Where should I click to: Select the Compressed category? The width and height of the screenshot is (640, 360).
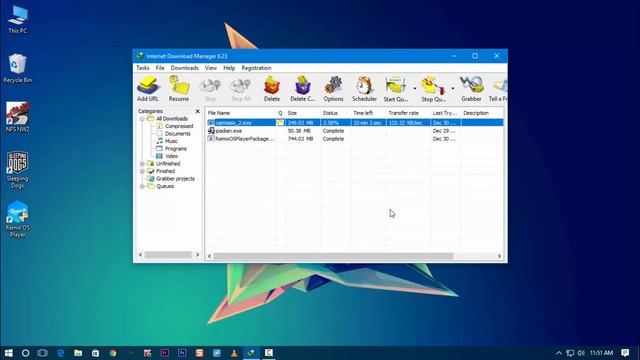point(179,126)
